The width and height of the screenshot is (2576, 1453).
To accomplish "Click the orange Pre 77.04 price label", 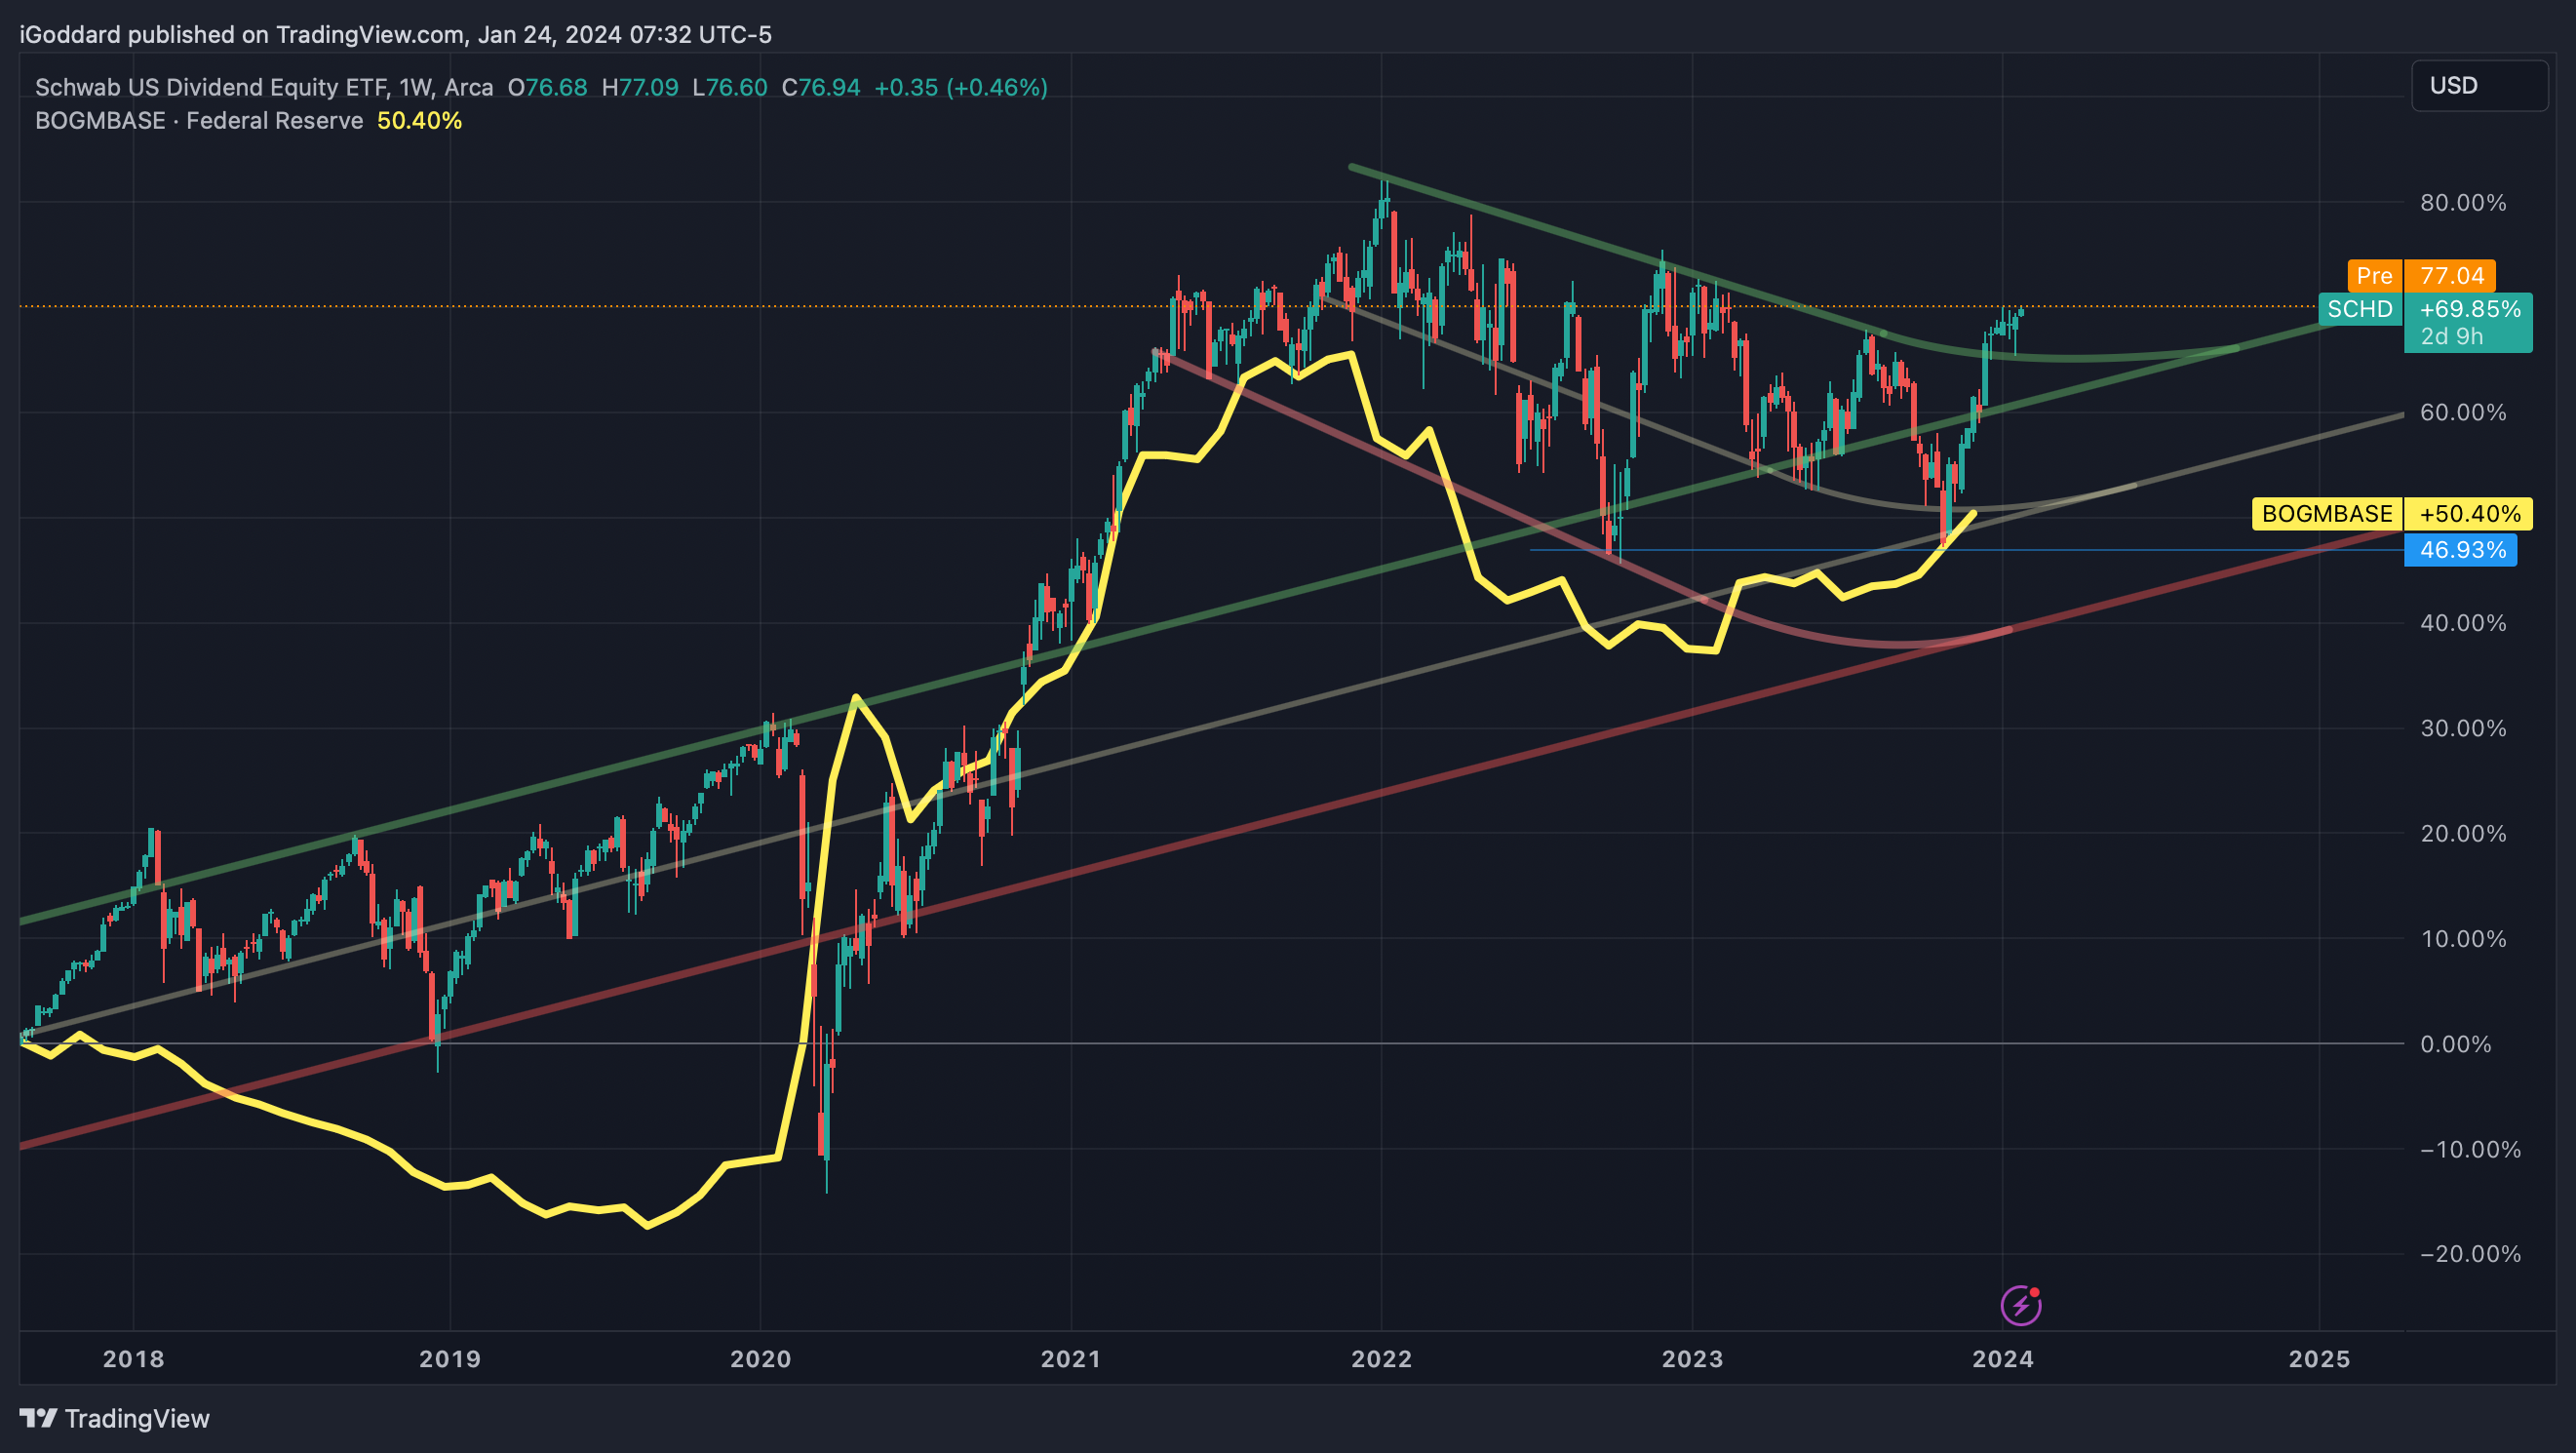I will 2421,275.
